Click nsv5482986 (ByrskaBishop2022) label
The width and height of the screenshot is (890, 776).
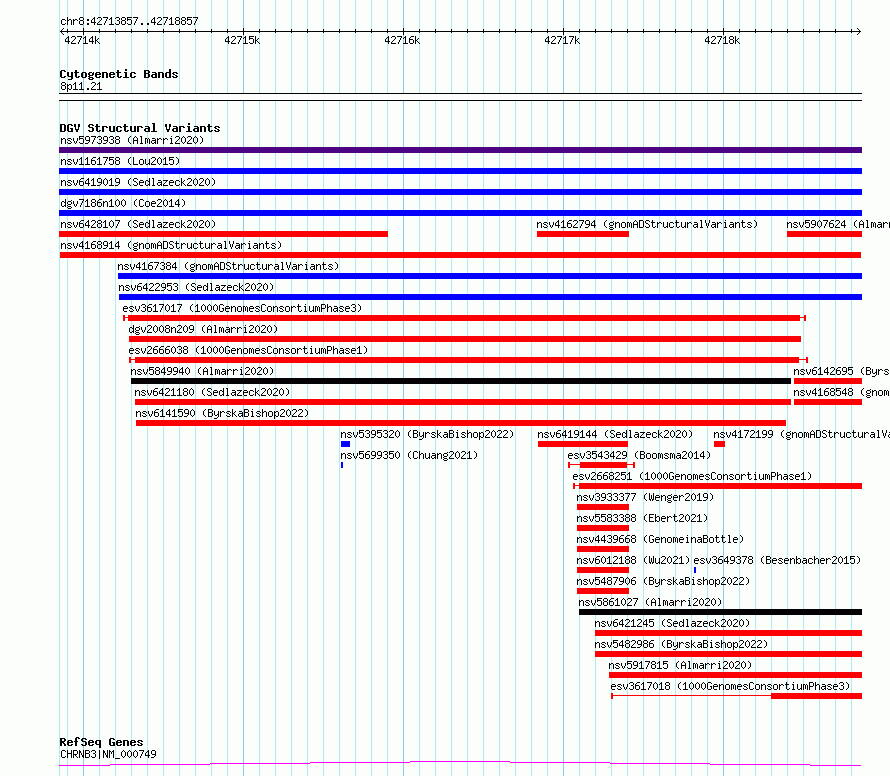pos(681,644)
